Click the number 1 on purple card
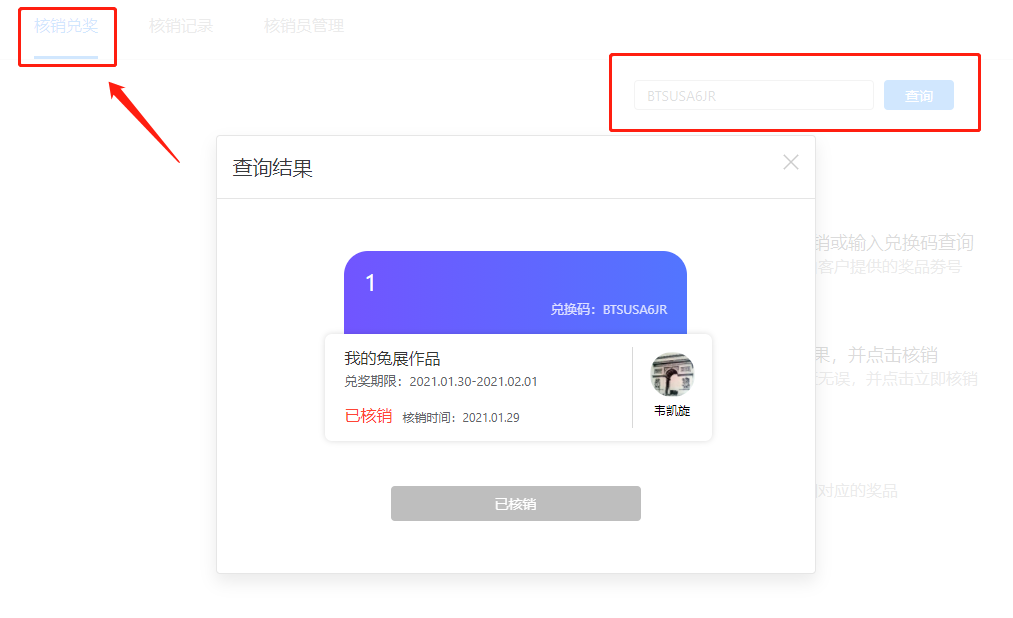Image resolution: width=1013 pixels, height=618 pixels. point(370,283)
